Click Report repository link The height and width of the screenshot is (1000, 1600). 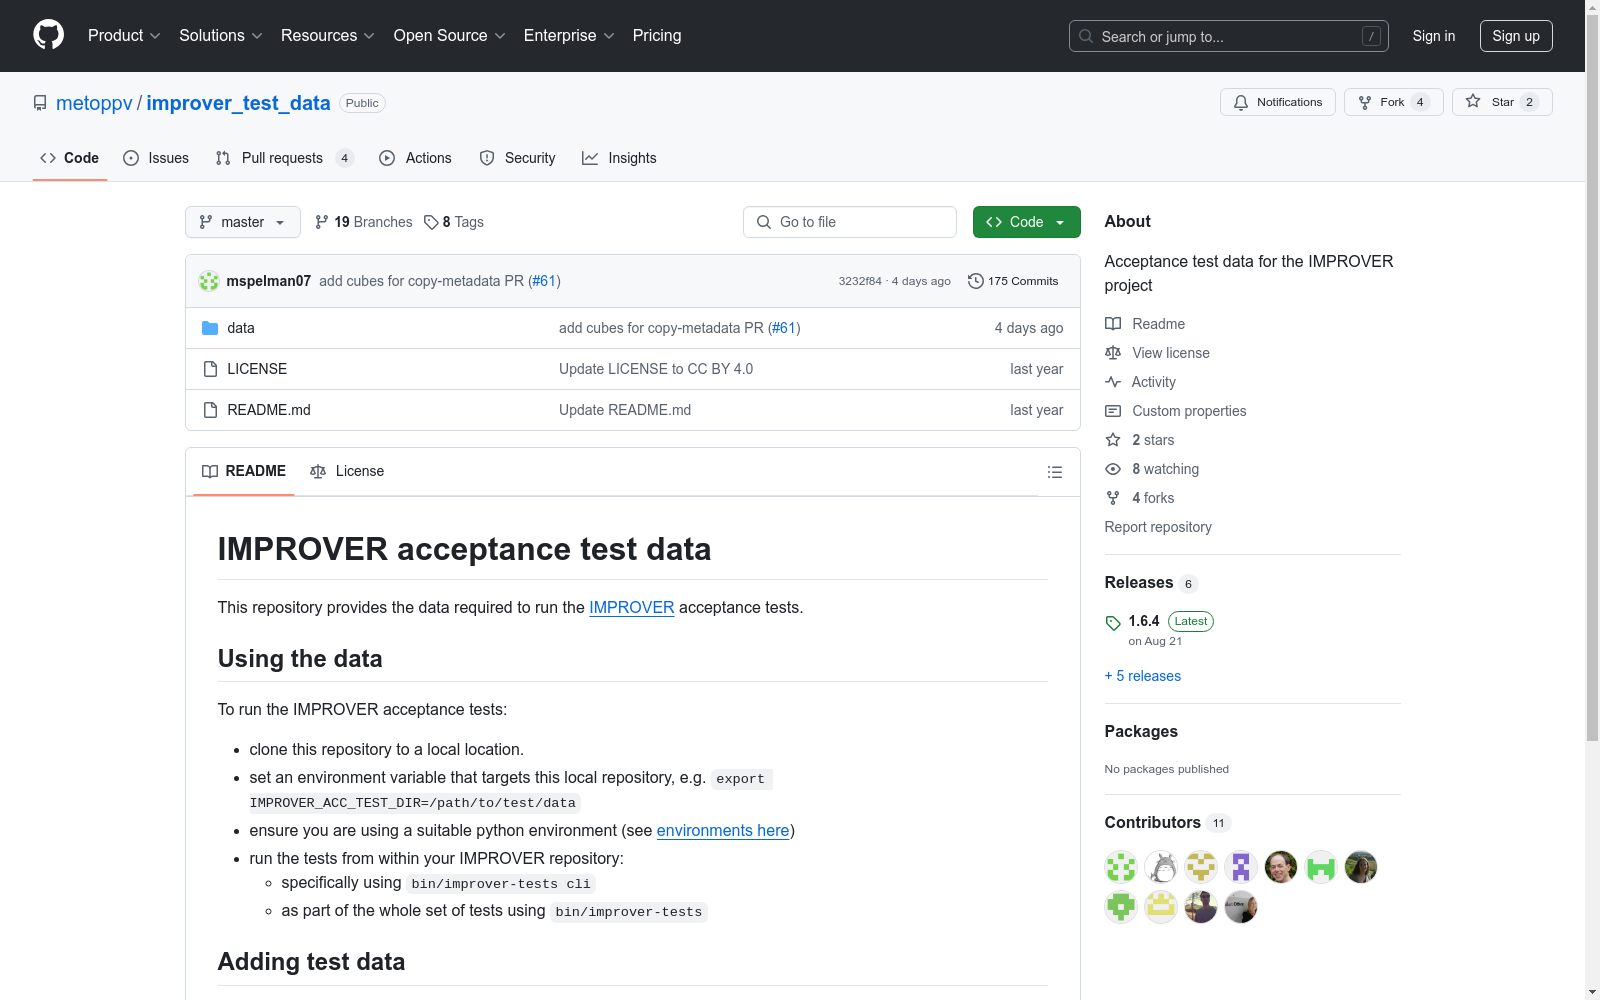1158,527
